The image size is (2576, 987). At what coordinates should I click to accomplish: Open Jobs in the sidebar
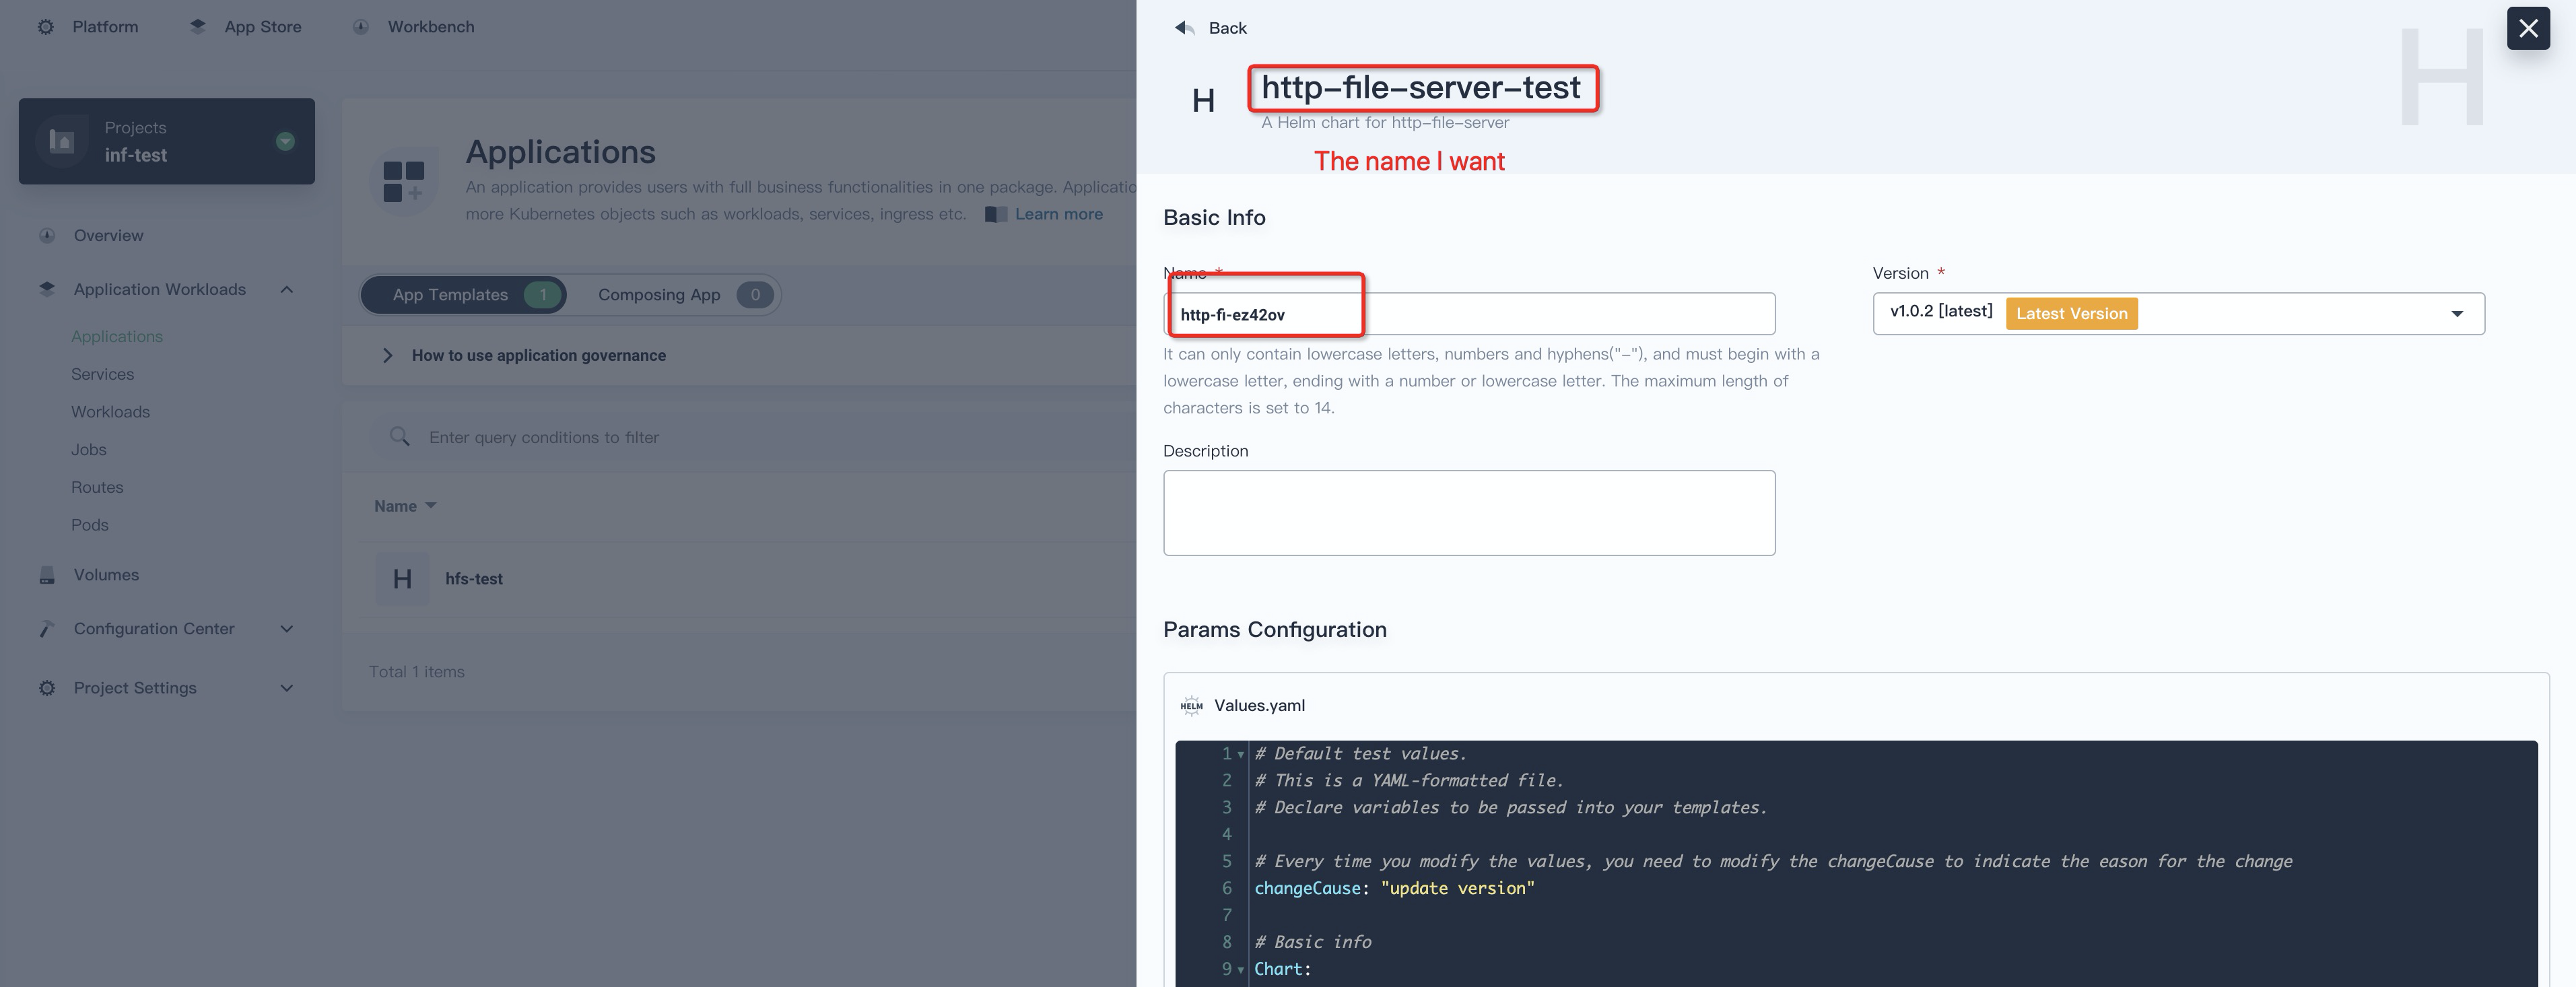(89, 450)
